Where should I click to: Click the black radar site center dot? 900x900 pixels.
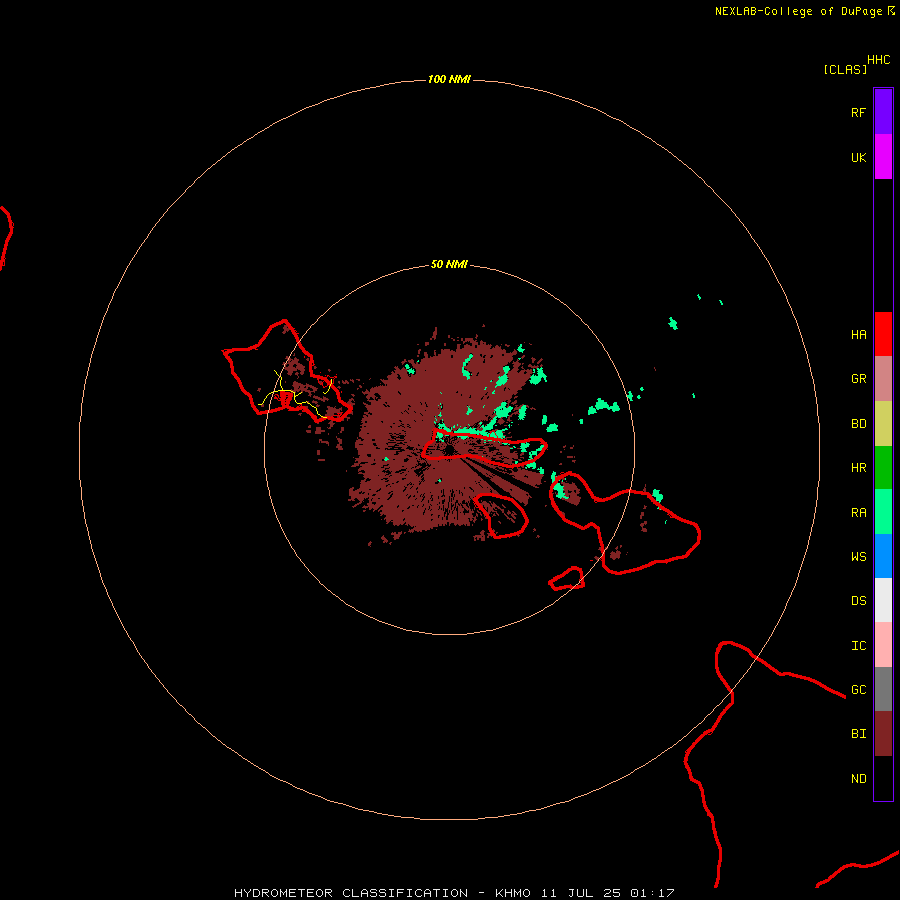[x=449, y=450]
